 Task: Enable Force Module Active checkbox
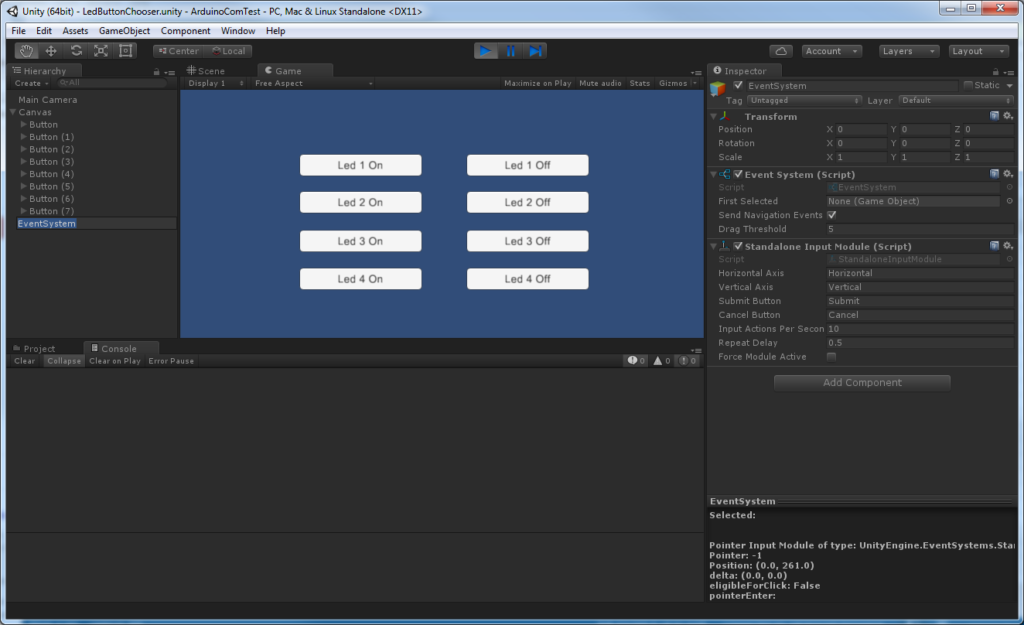[x=832, y=357]
